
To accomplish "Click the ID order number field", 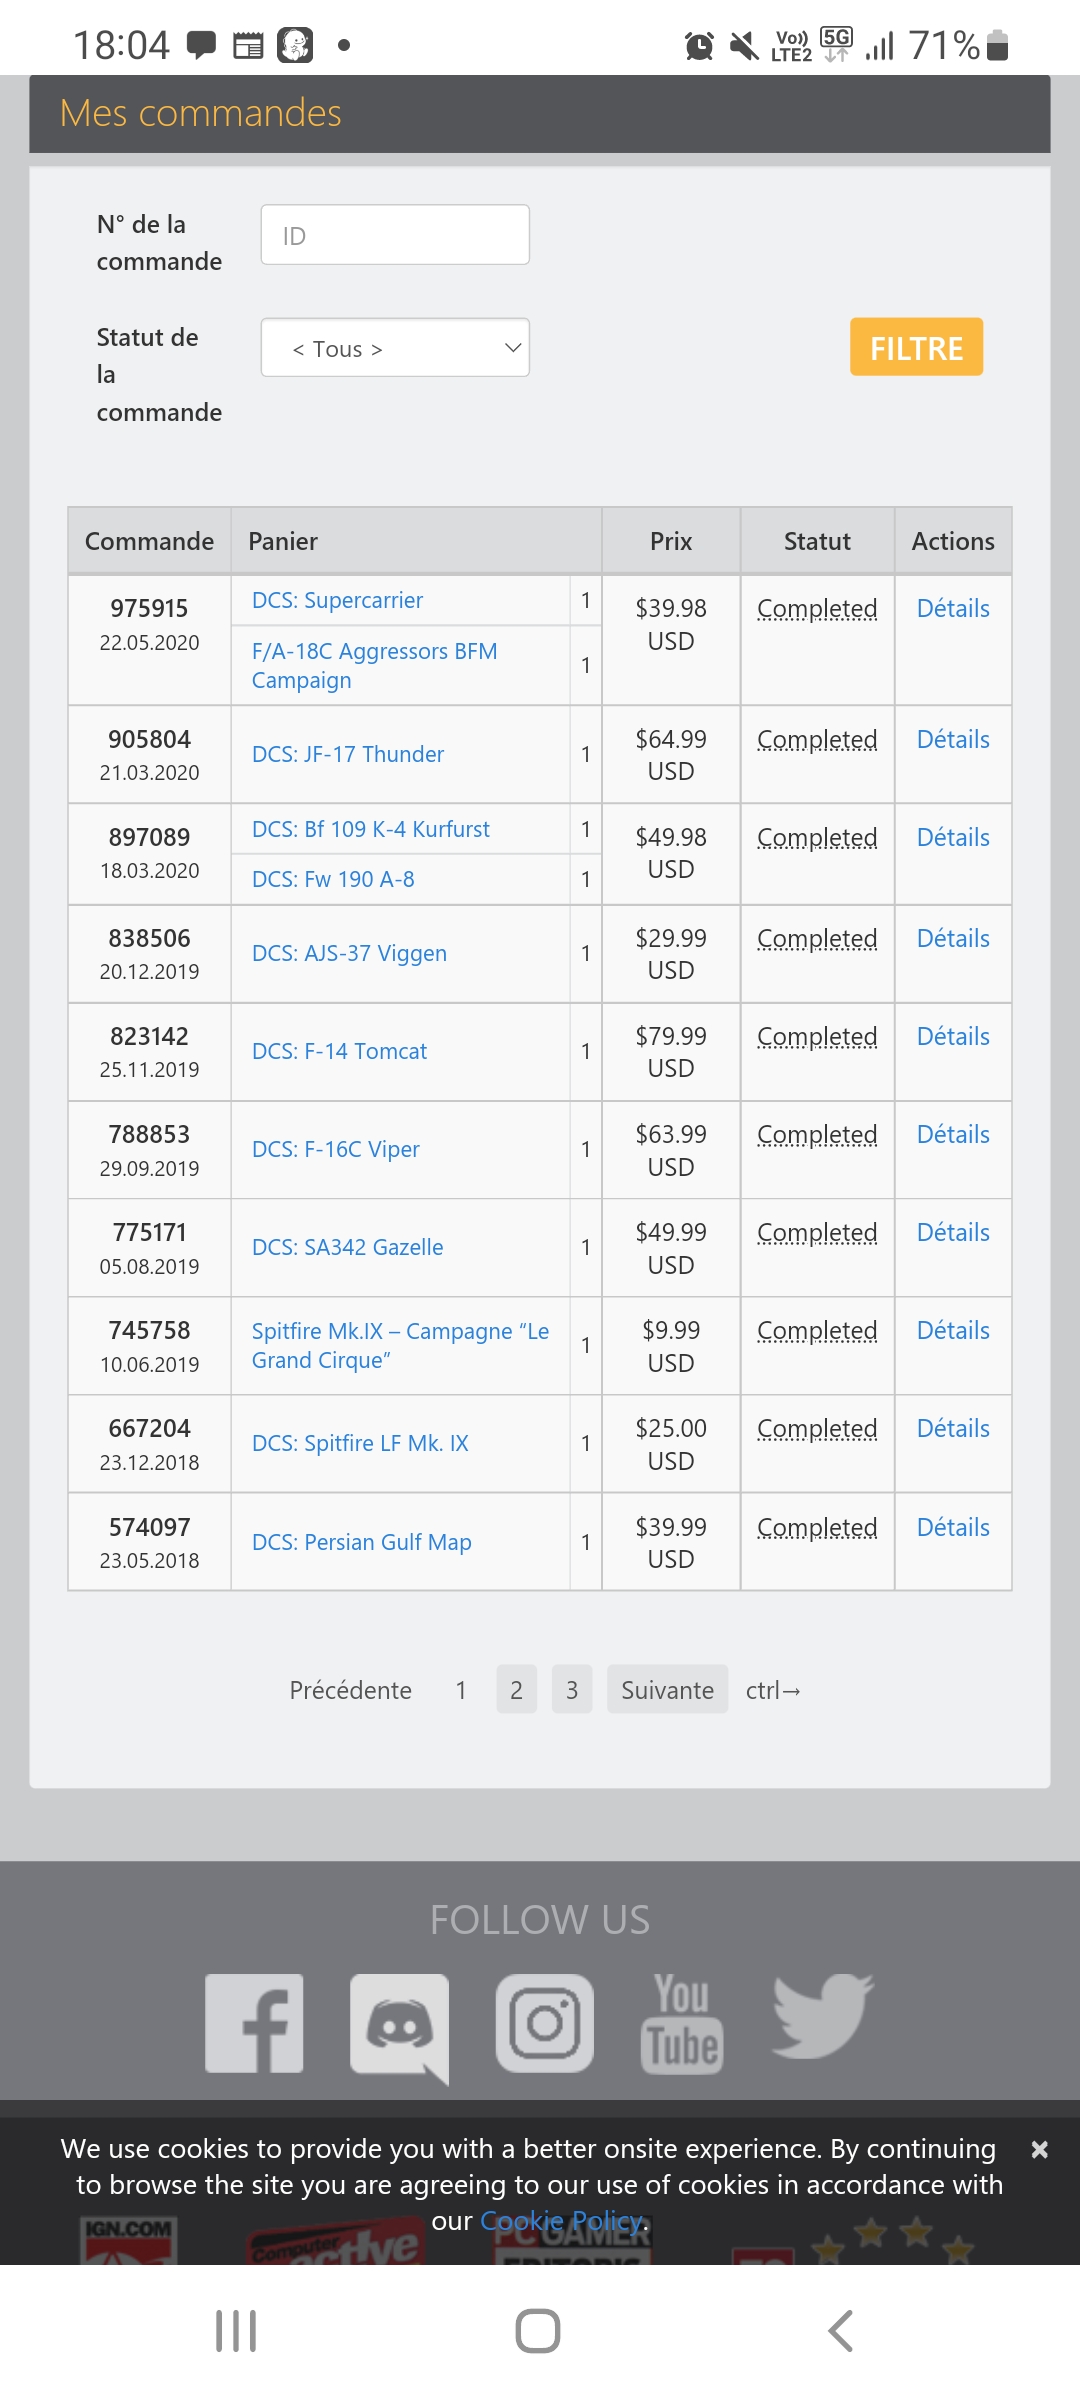I will (395, 235).
